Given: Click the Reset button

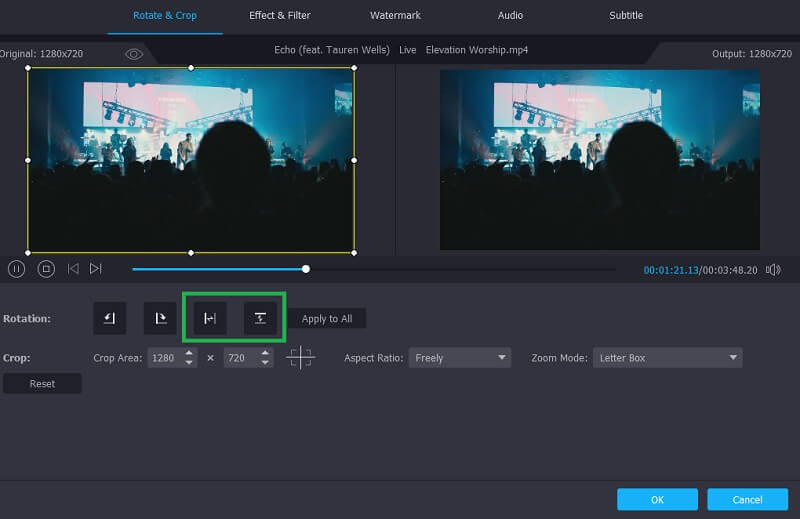Looking at the screenshot, I should pos(42,384).
